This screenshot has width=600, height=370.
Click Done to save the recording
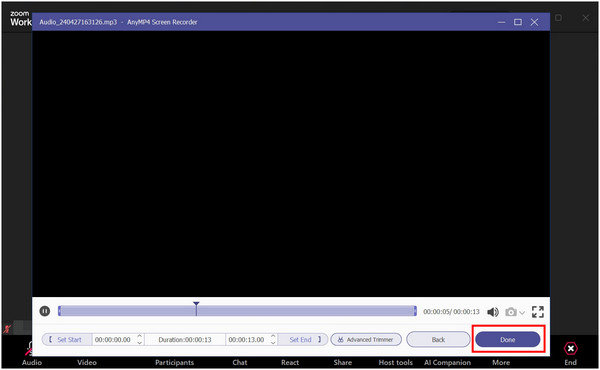coord(508,339)
